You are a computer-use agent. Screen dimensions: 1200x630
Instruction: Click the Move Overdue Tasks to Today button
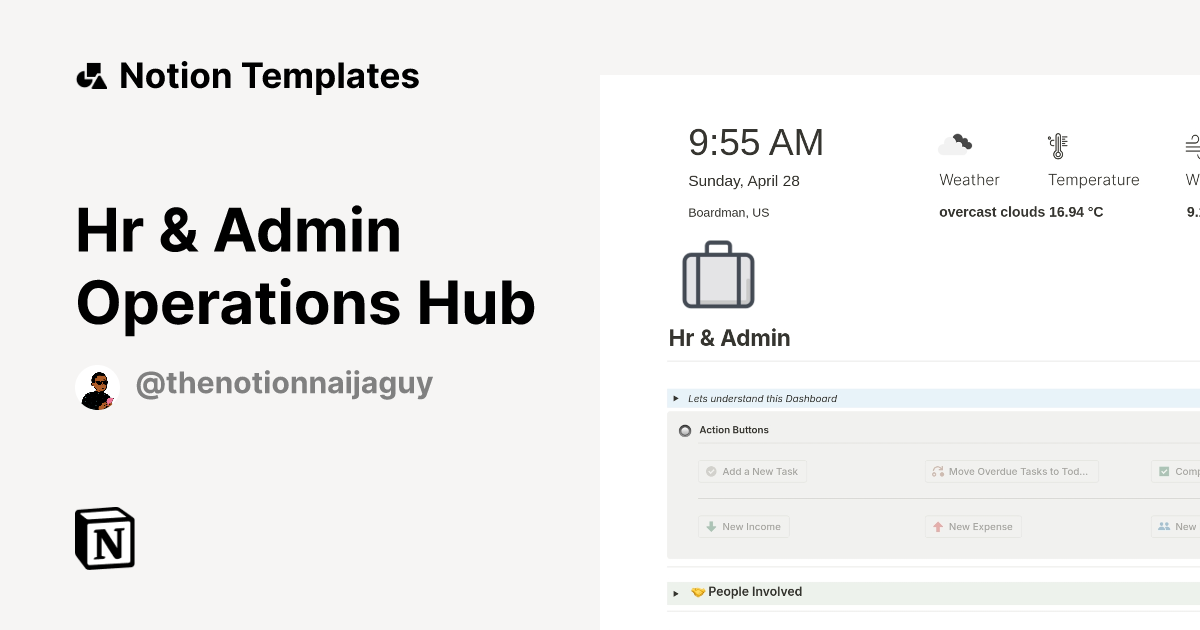coord(1011,471)
